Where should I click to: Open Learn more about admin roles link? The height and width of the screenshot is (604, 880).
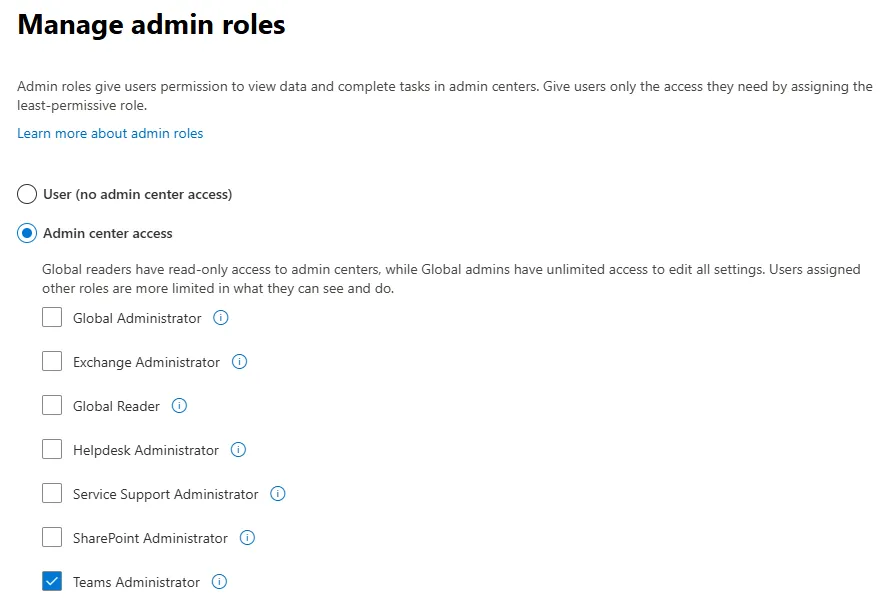(x=110, y=133)
